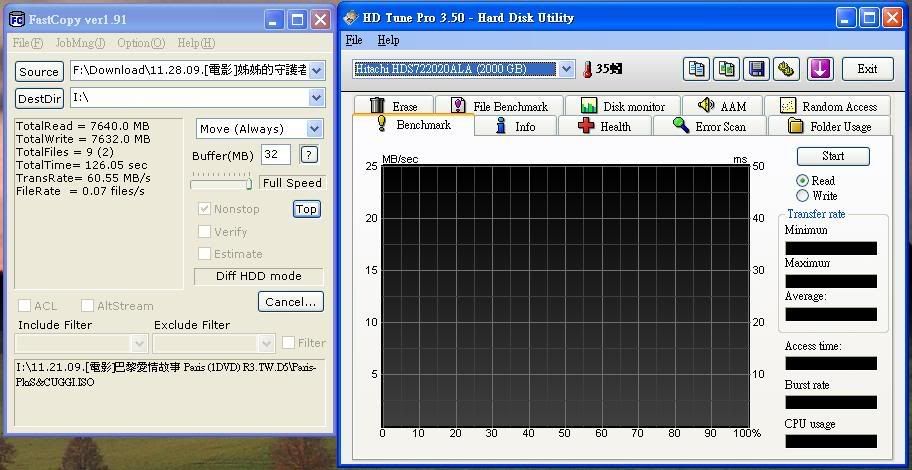The width and height of the screenshot is (912, 470).
Task: Enable the Estimate checkbox
Action: (204, 254)
